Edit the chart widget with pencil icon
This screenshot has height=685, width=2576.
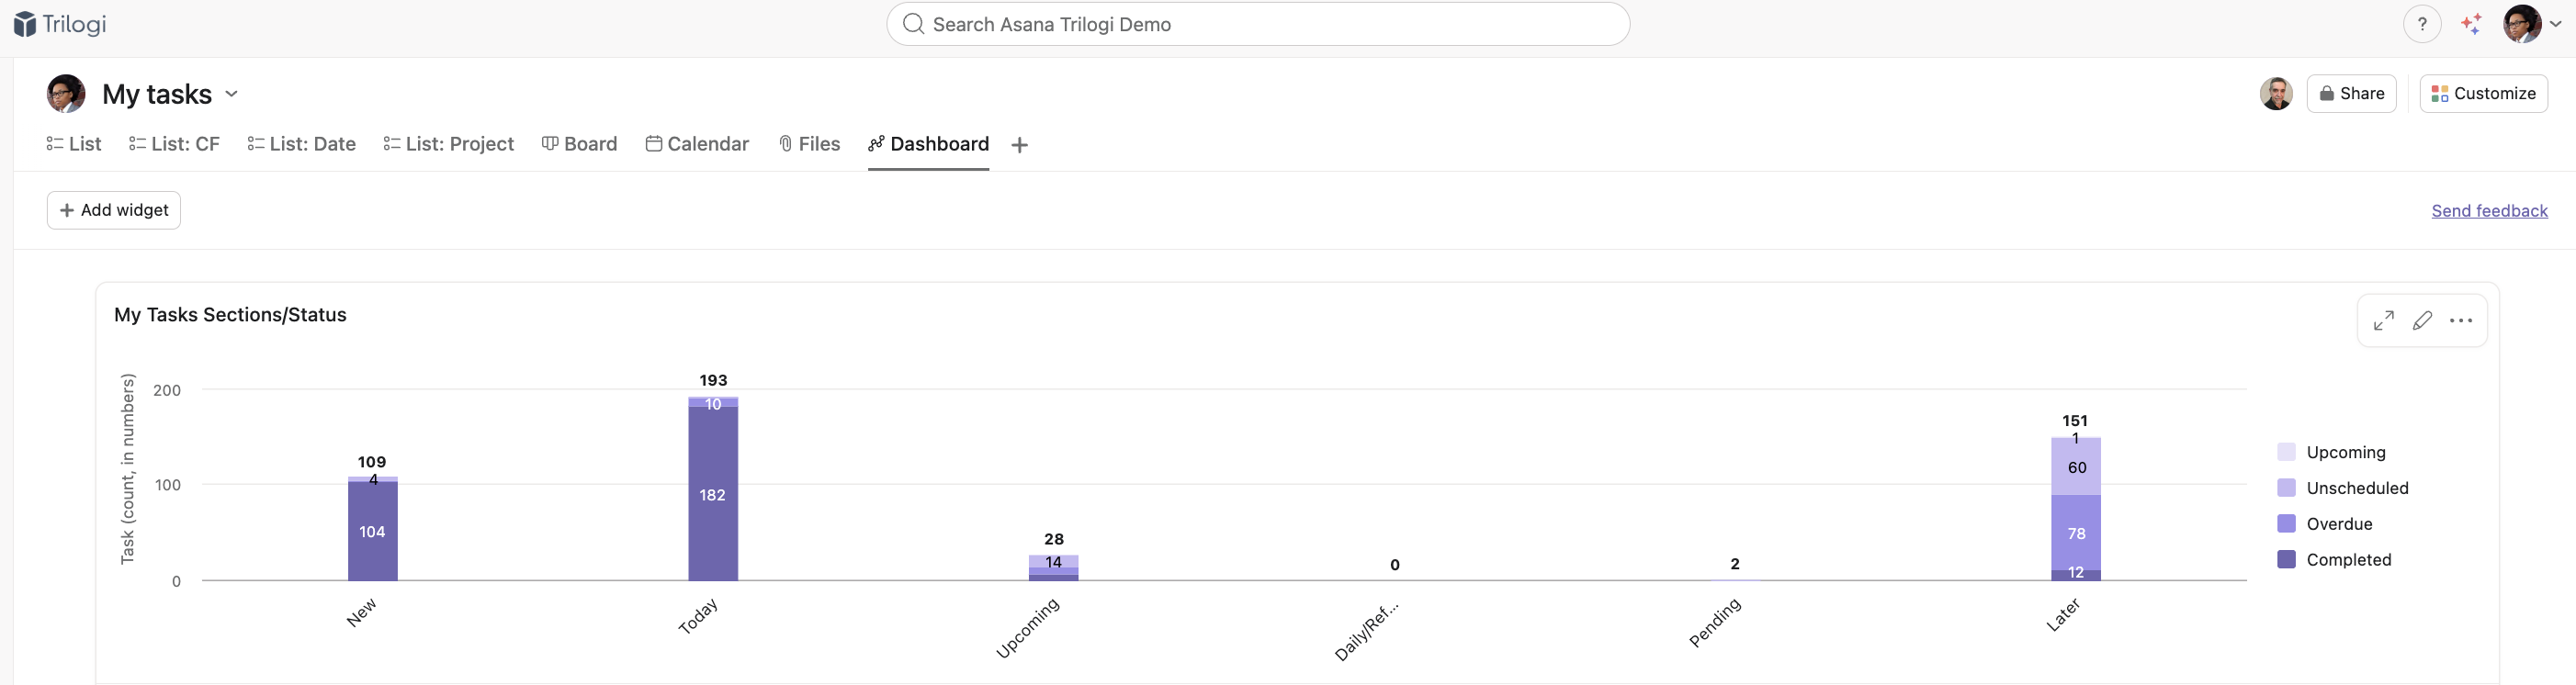(2422, 320)
